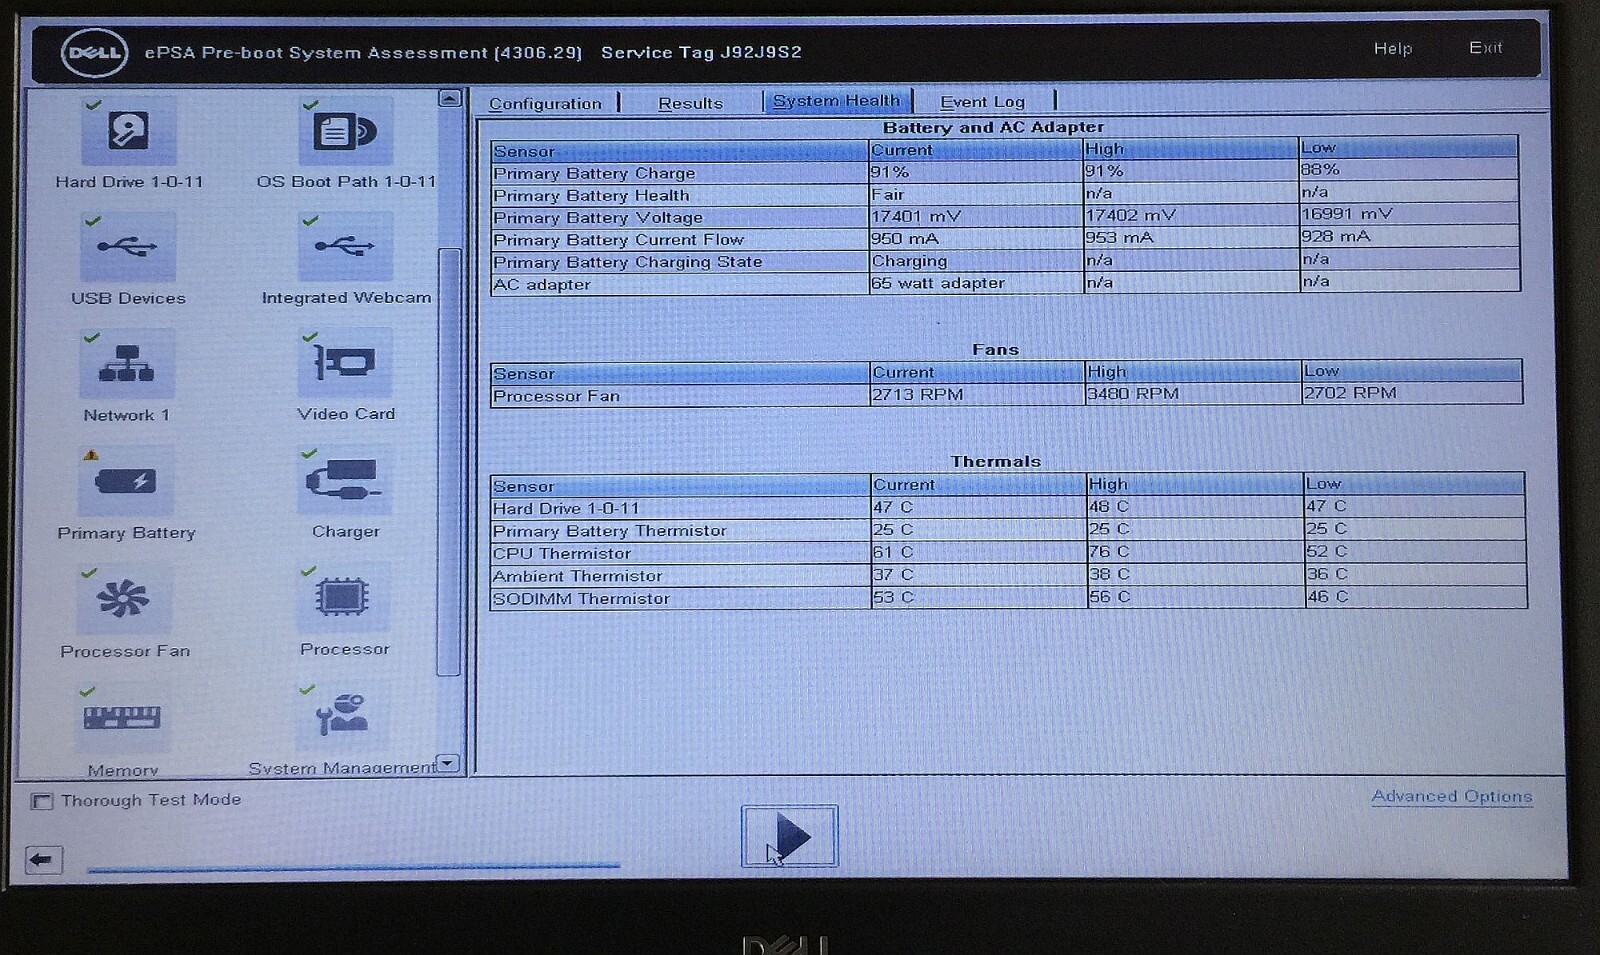Image resolution: width=1600 pixels, height=955 pixels.
Task: Select the Processor Fan icon
Action: 125,599
